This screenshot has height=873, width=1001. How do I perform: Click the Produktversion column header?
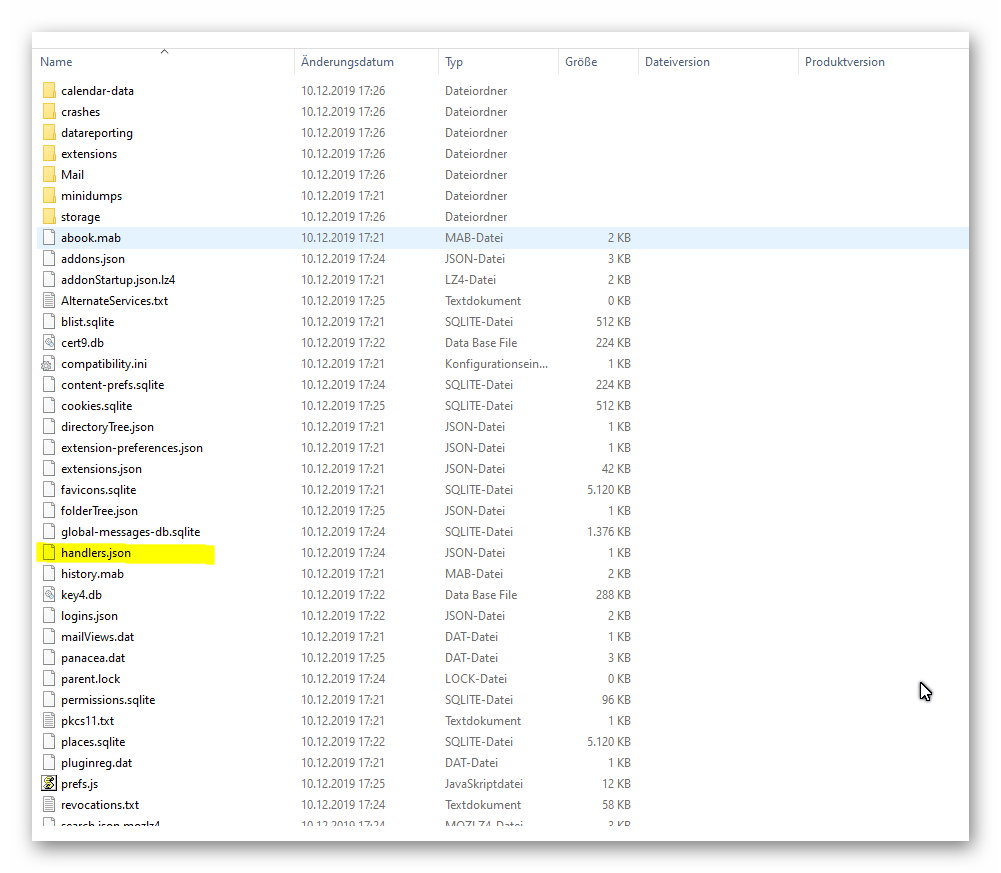click(845, 62)
